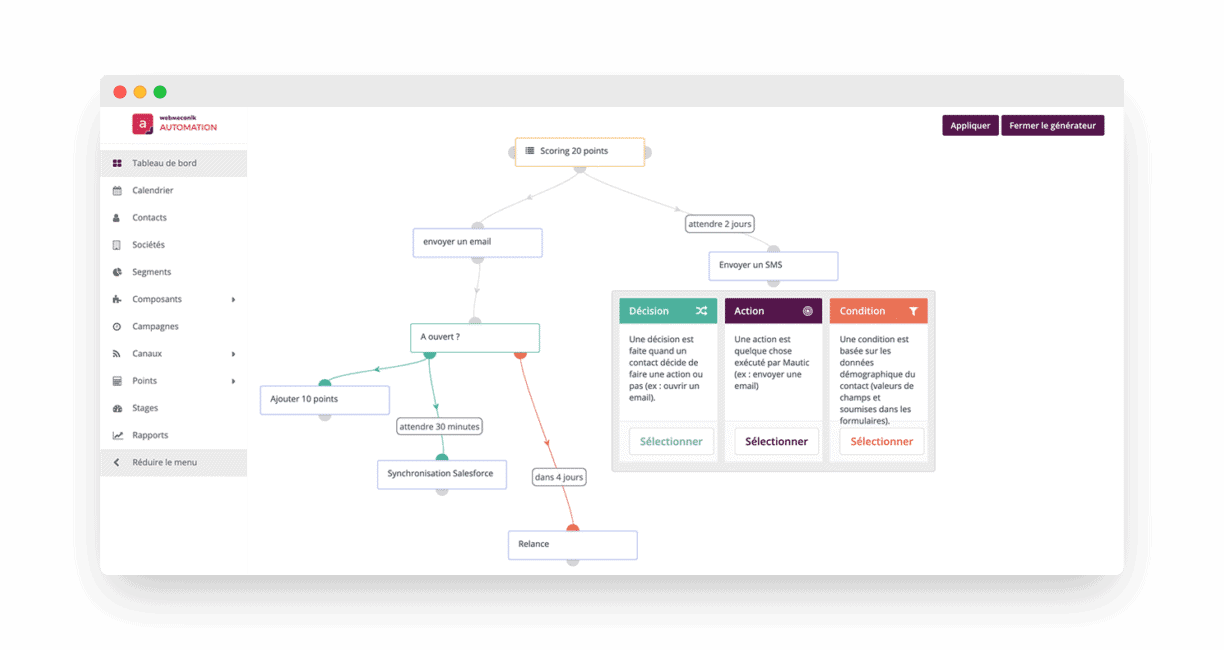The image size is (1224, 650).
Task: Click Sélectionner under Décision
Action: click(671, 441)
